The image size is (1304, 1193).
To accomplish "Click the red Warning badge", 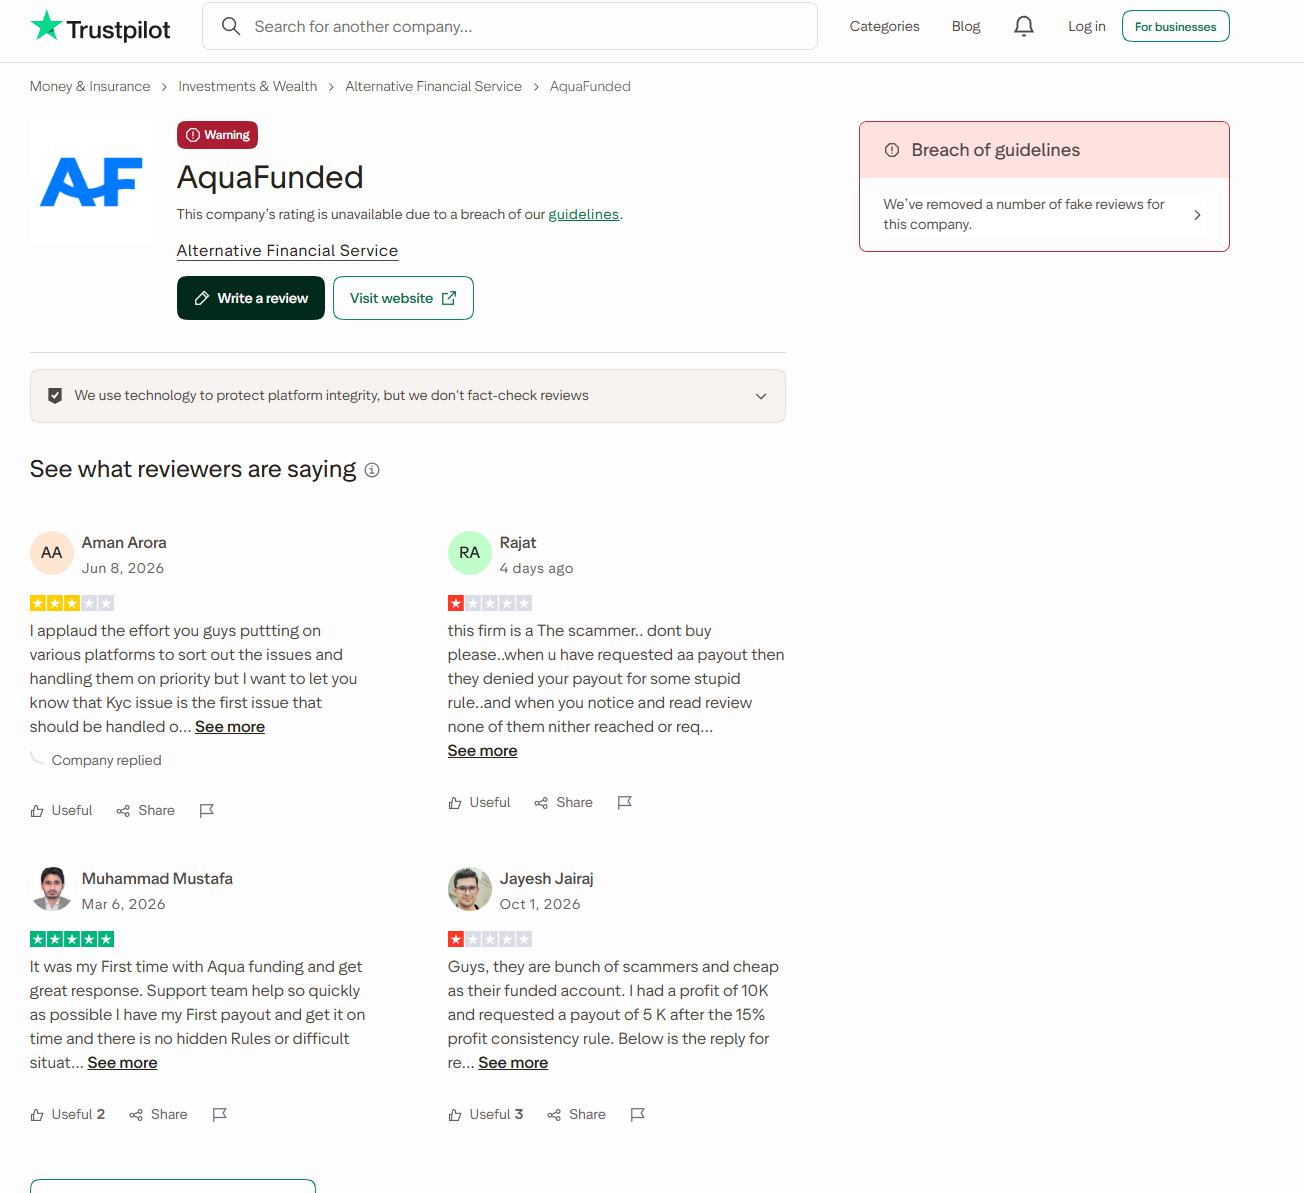I will pyautogui.click(x=217, y=135).
